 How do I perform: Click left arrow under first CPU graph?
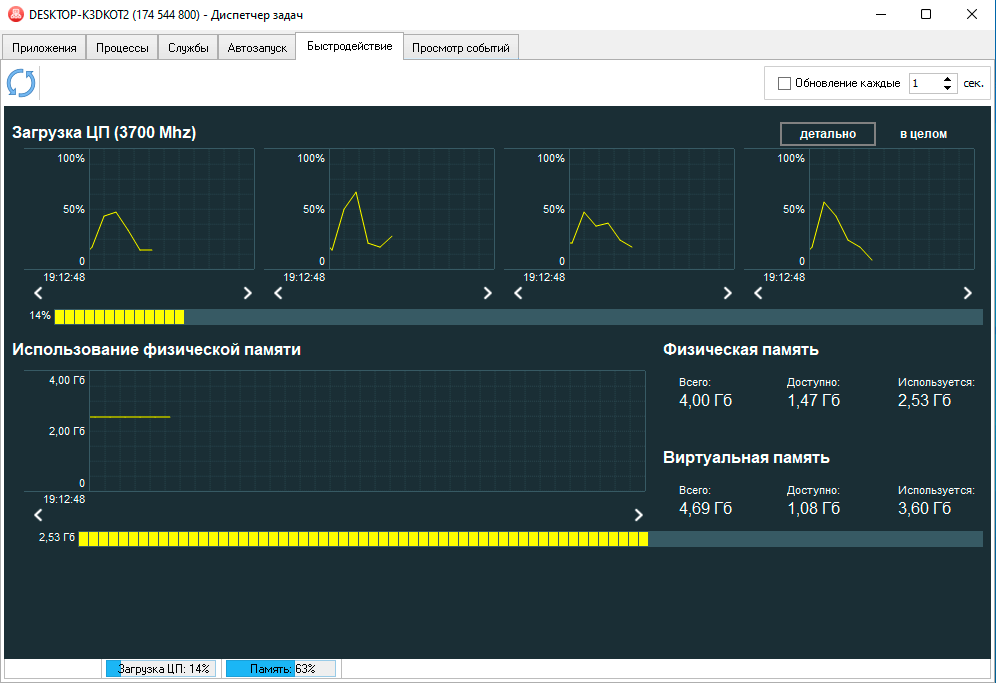pos(38,293)
